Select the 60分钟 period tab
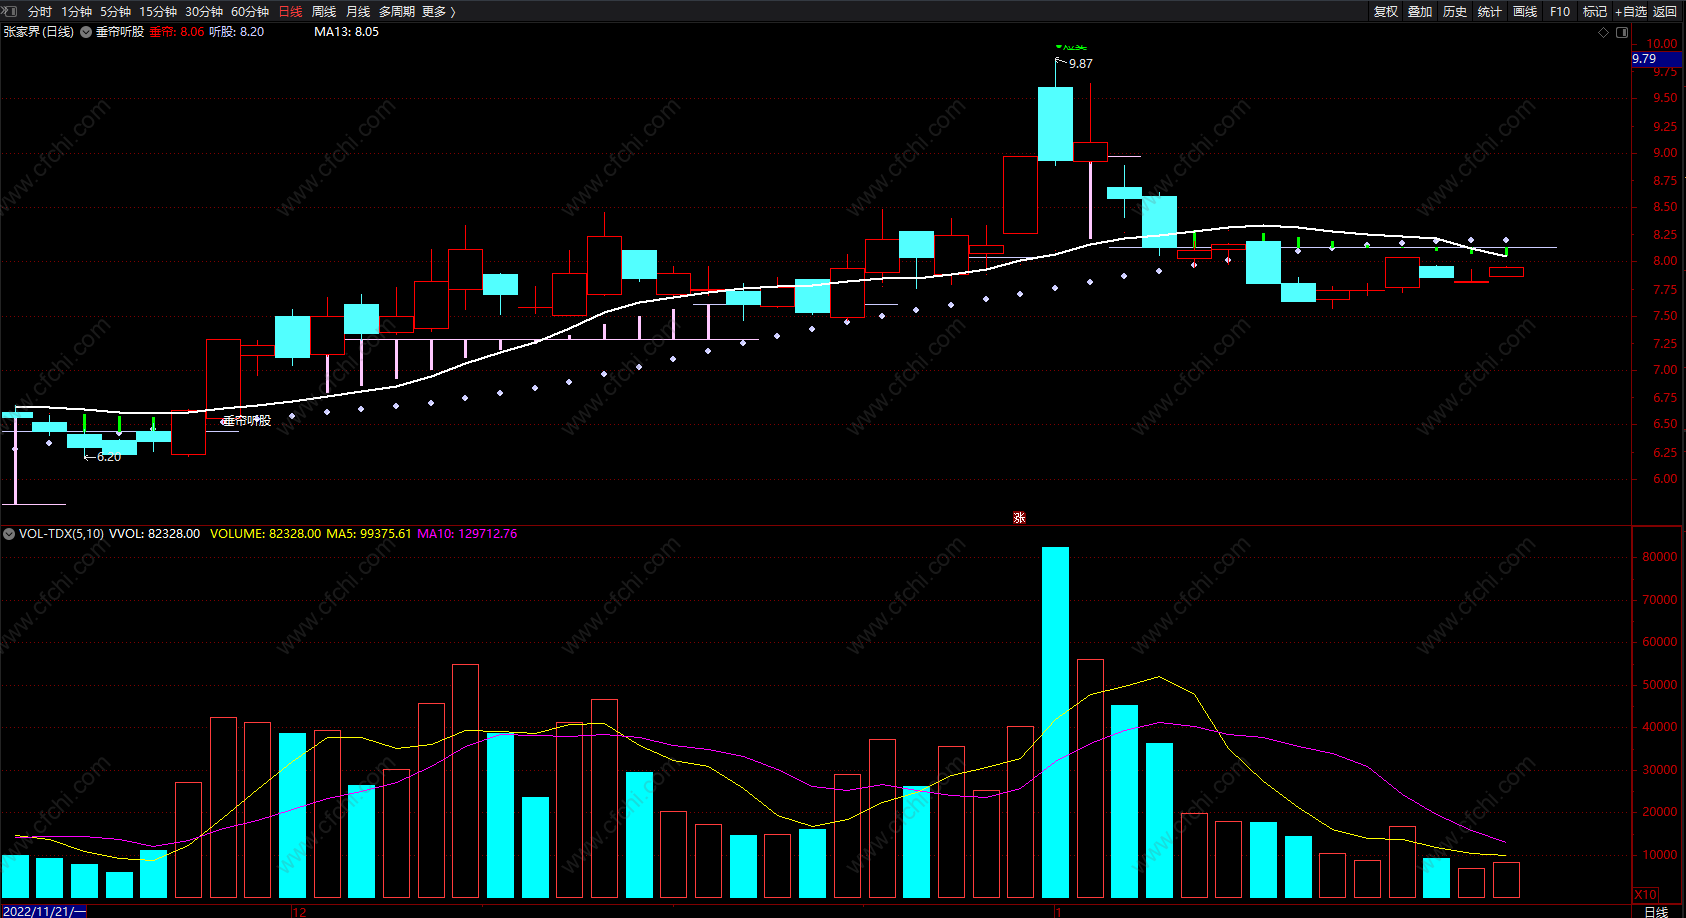Viewport: 1686px width, 918px height. pos(250,12)
